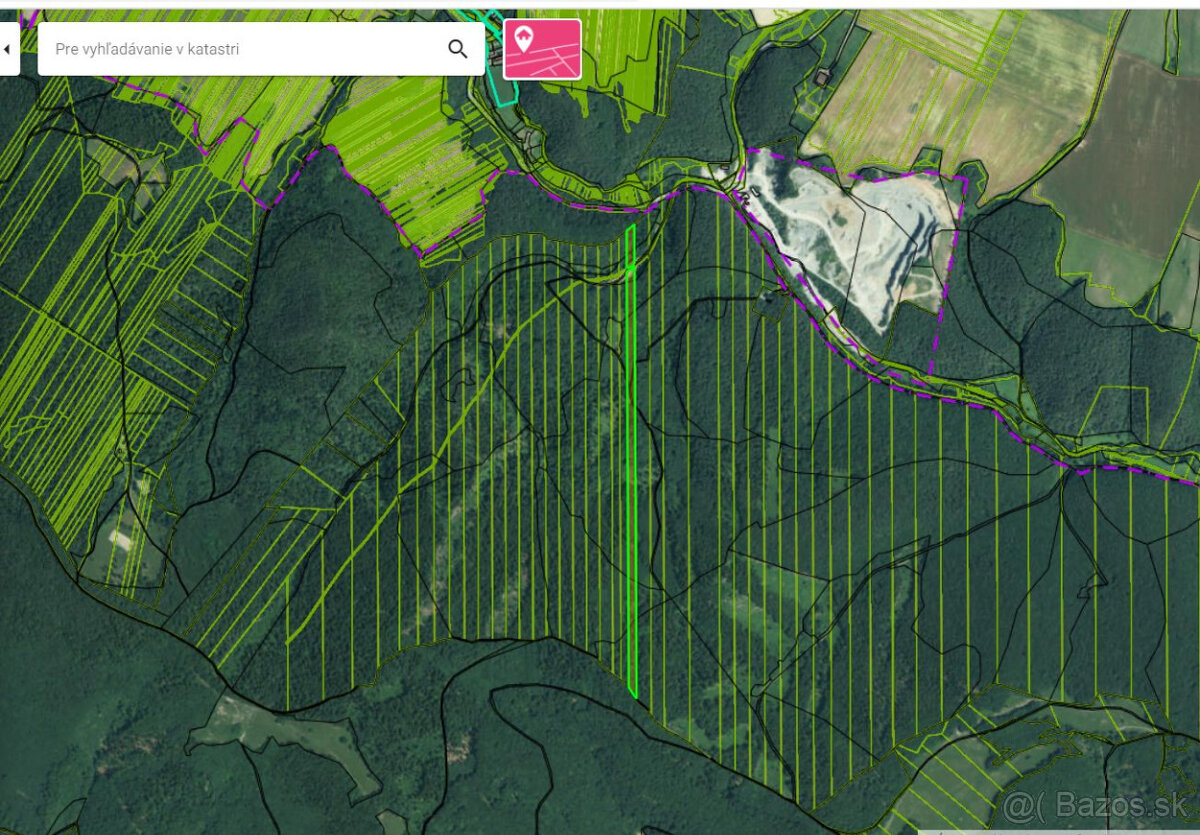Select the highlighted bright green narrow parcel
This screenshot has height=835, width=1200.
pos(631,461)
